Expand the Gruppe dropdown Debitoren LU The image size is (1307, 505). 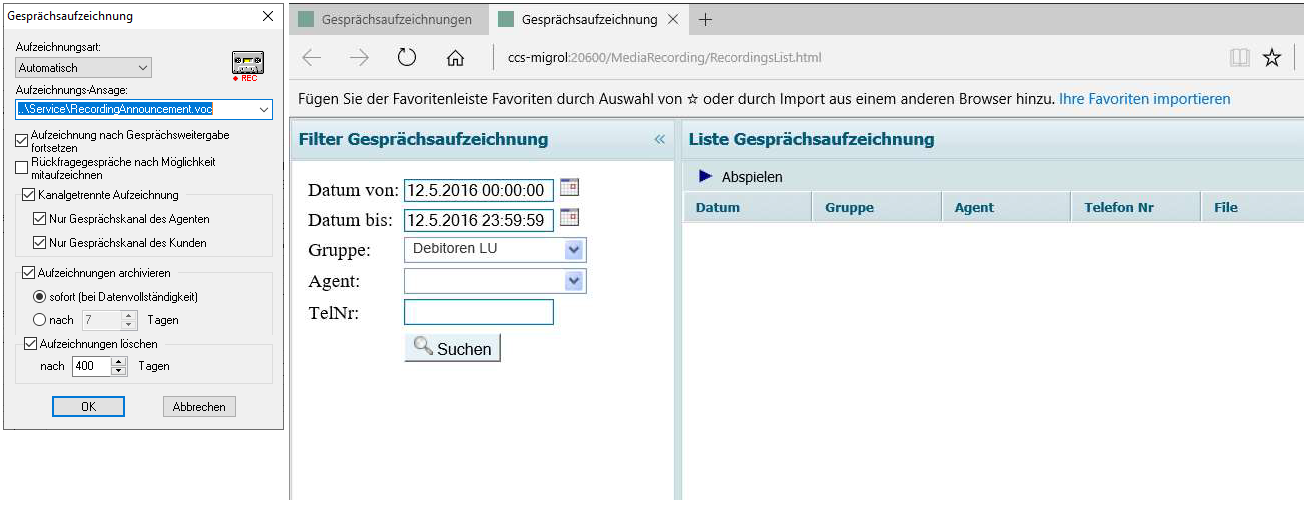click(574, 249)
